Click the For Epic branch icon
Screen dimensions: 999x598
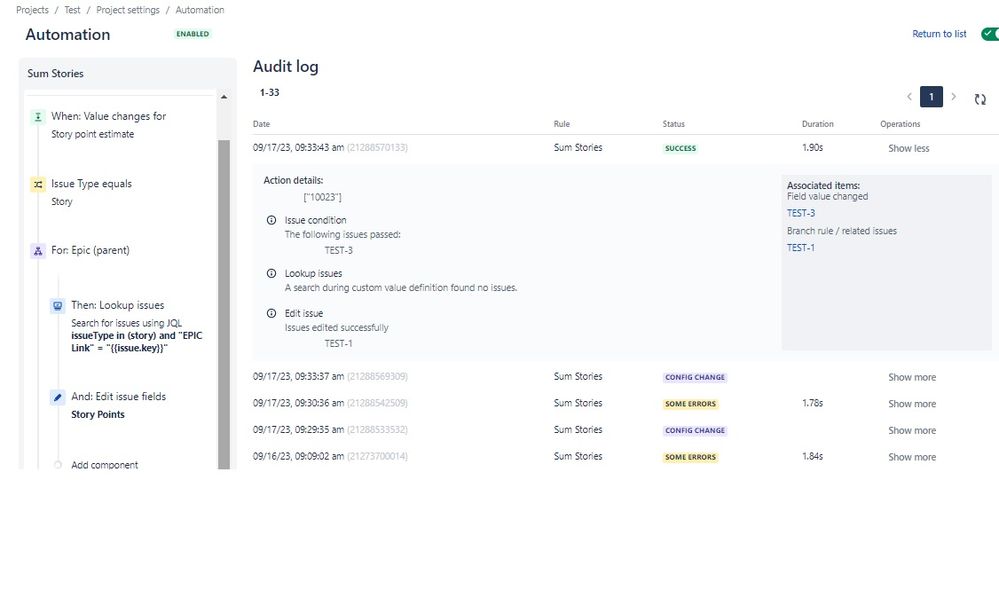[38, 251]
